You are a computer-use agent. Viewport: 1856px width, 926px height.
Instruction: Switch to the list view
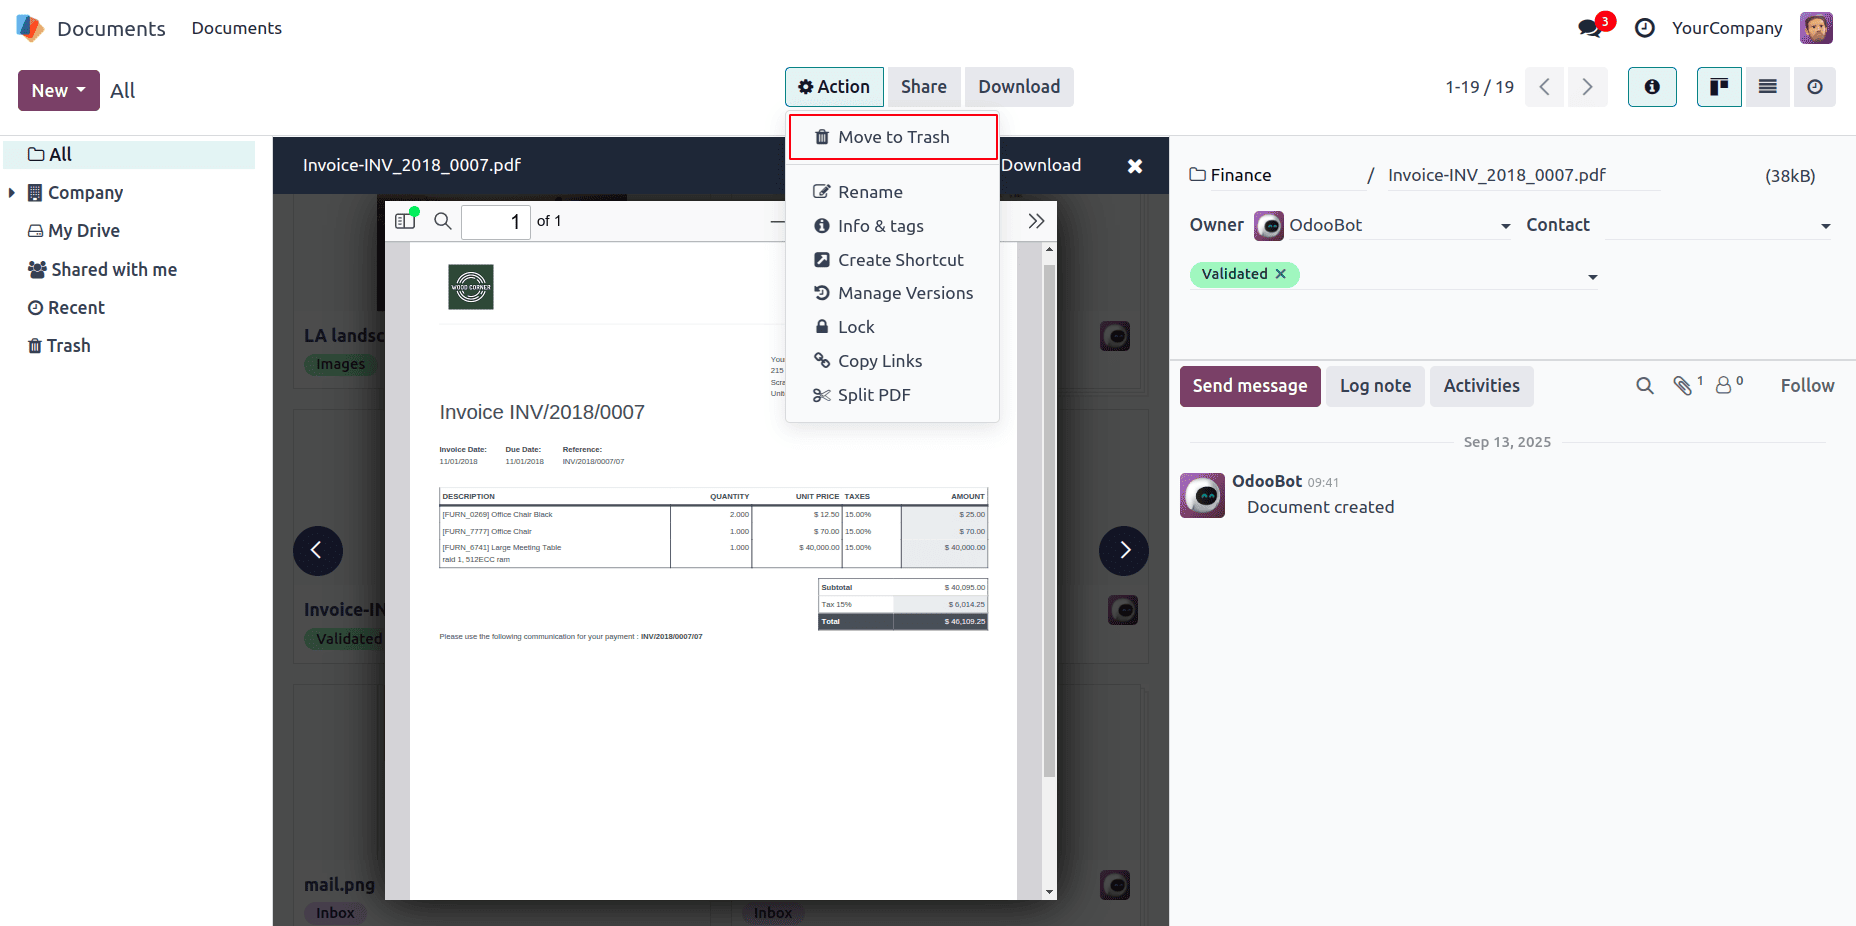pos(1767,87)
